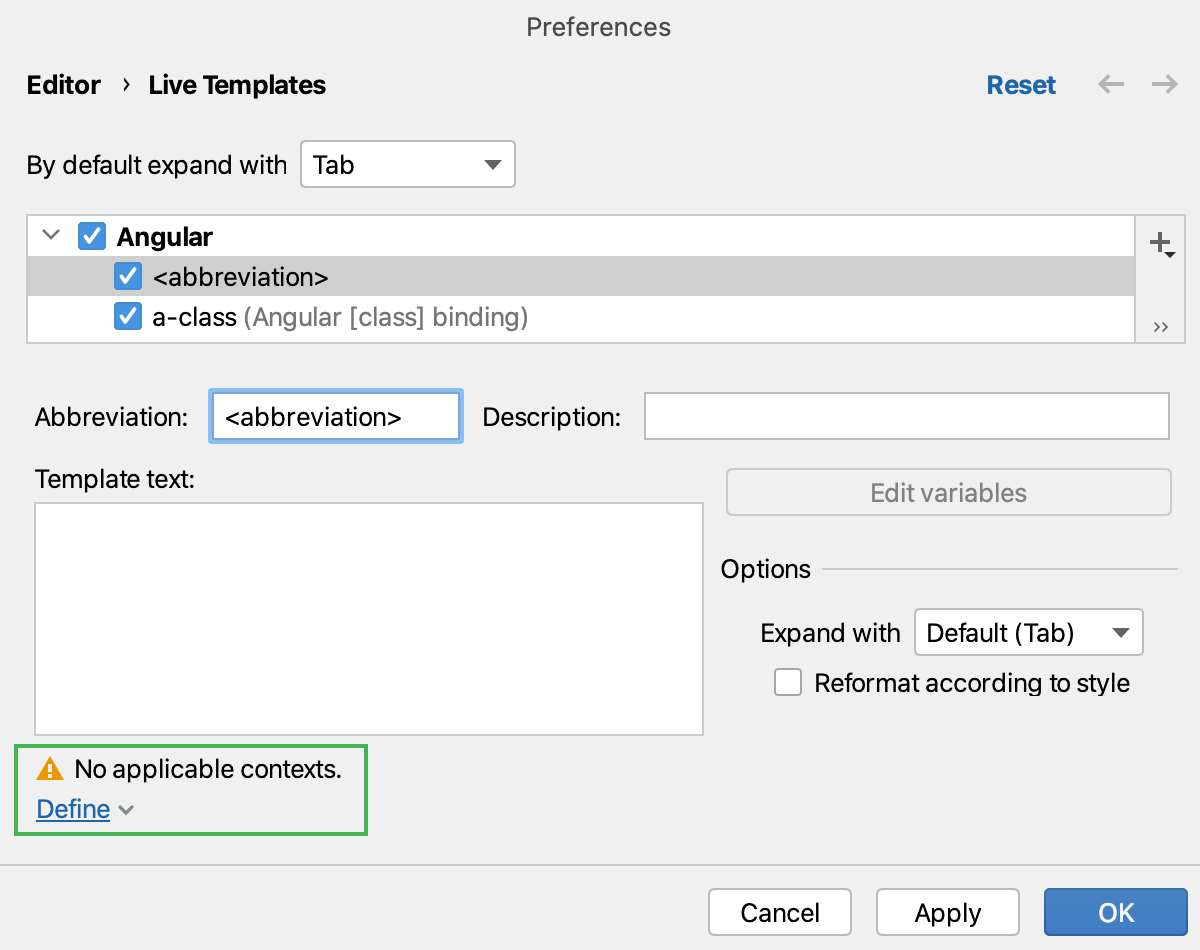The height and width of the screenshot is (950, 1200).
Task: Toggle the <abbreviation> template checkbox
Action: point(128,277)
